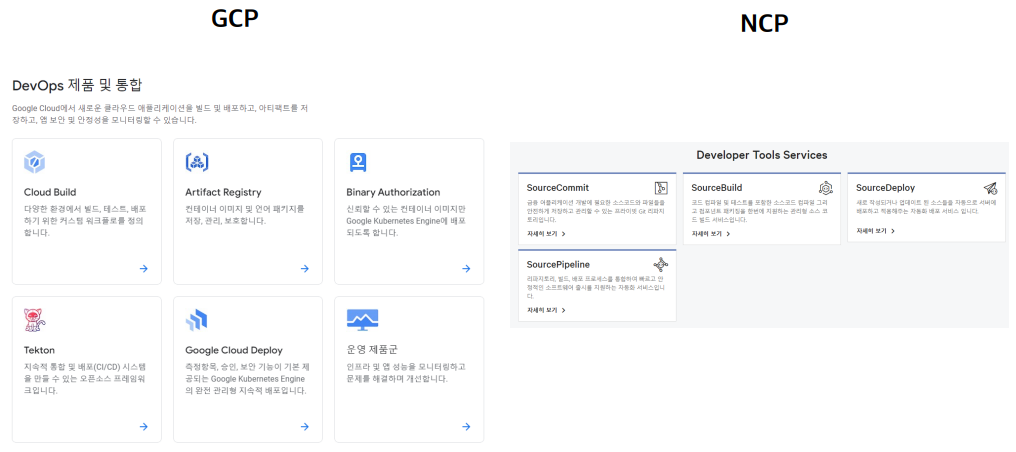Click the GCP heading label
Viewport: 1016px width, 452px height.
point(235,17)
